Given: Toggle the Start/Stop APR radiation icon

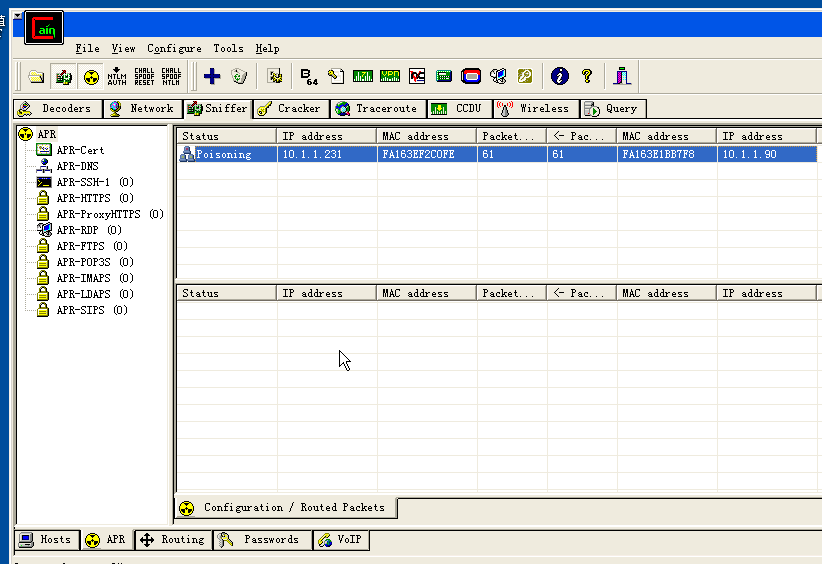Looking at the screenshot, I should click(x=91, y=77).
